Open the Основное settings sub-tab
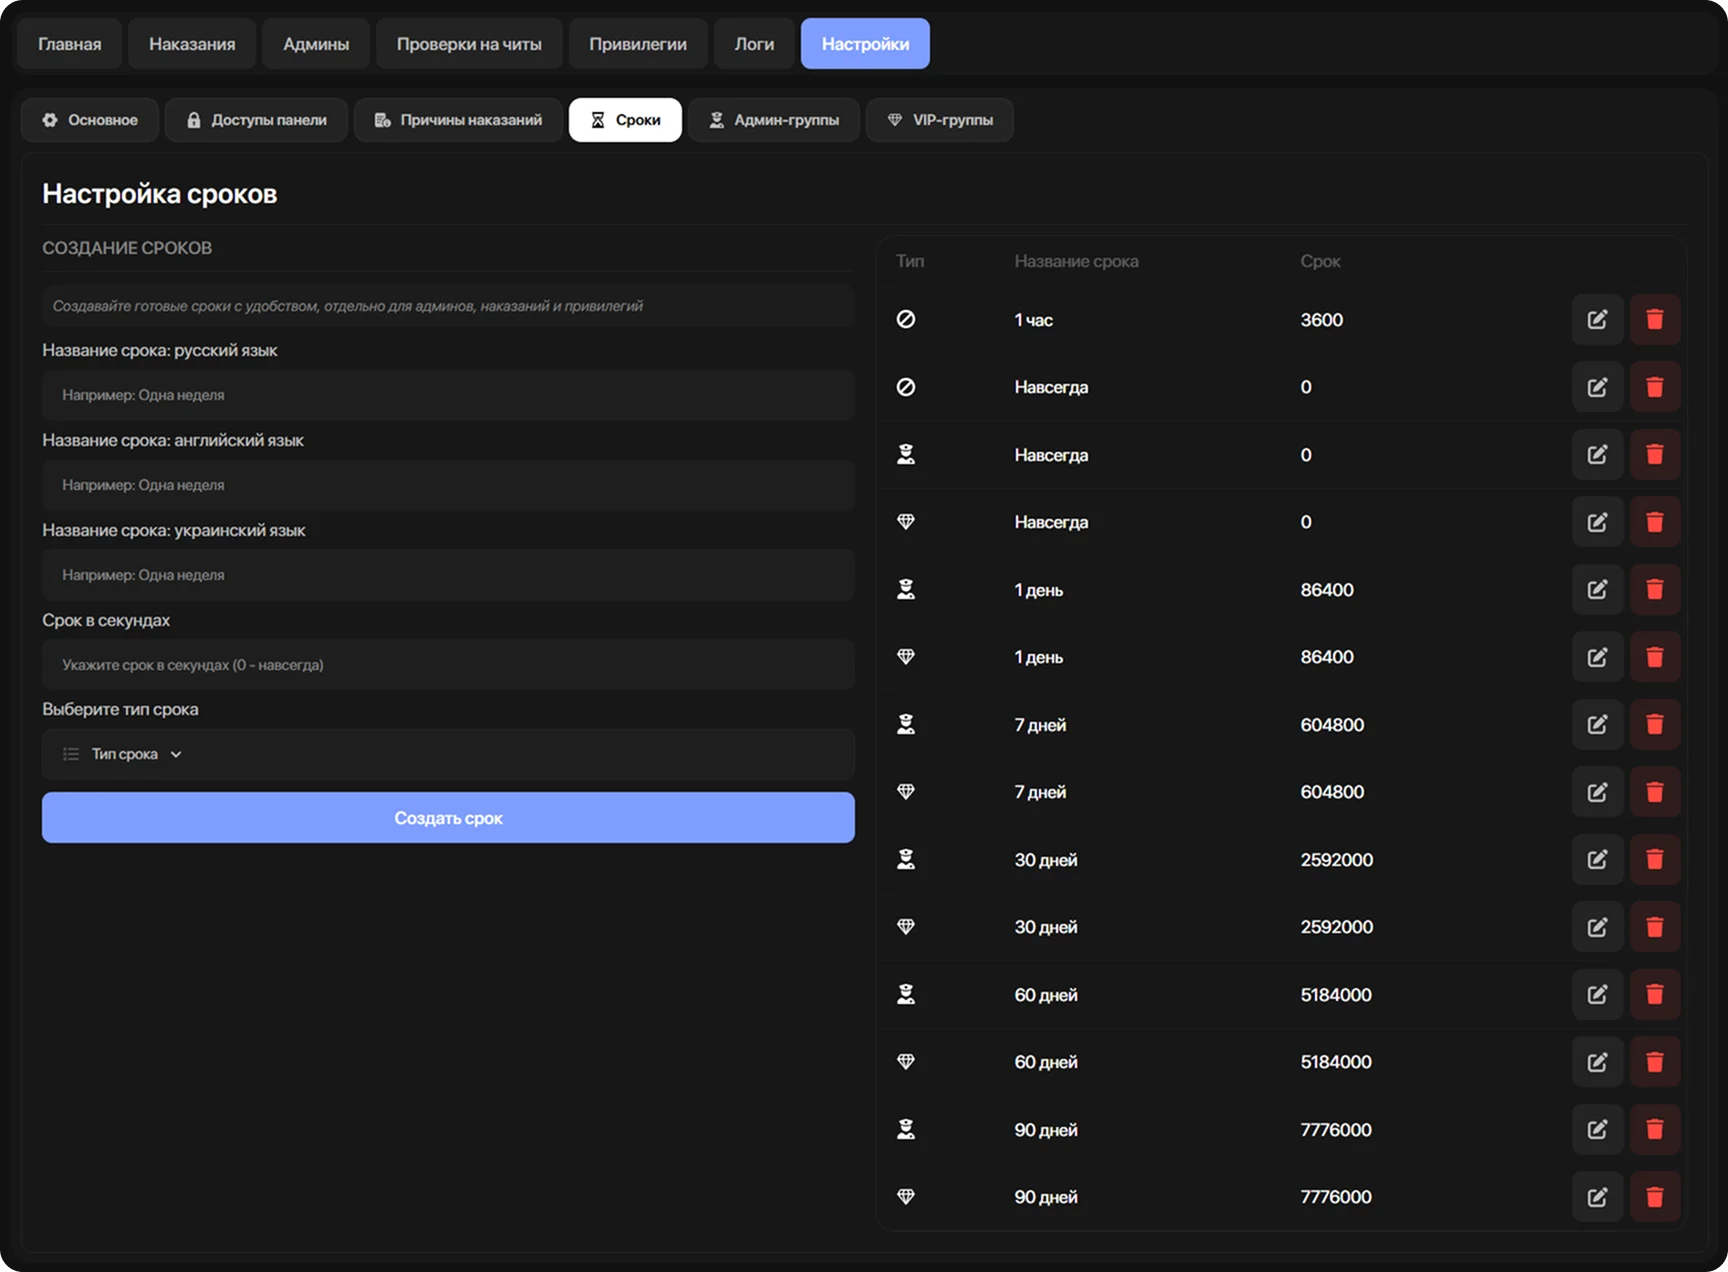Screen dimensions: 1728x1272 coord(90,120)
